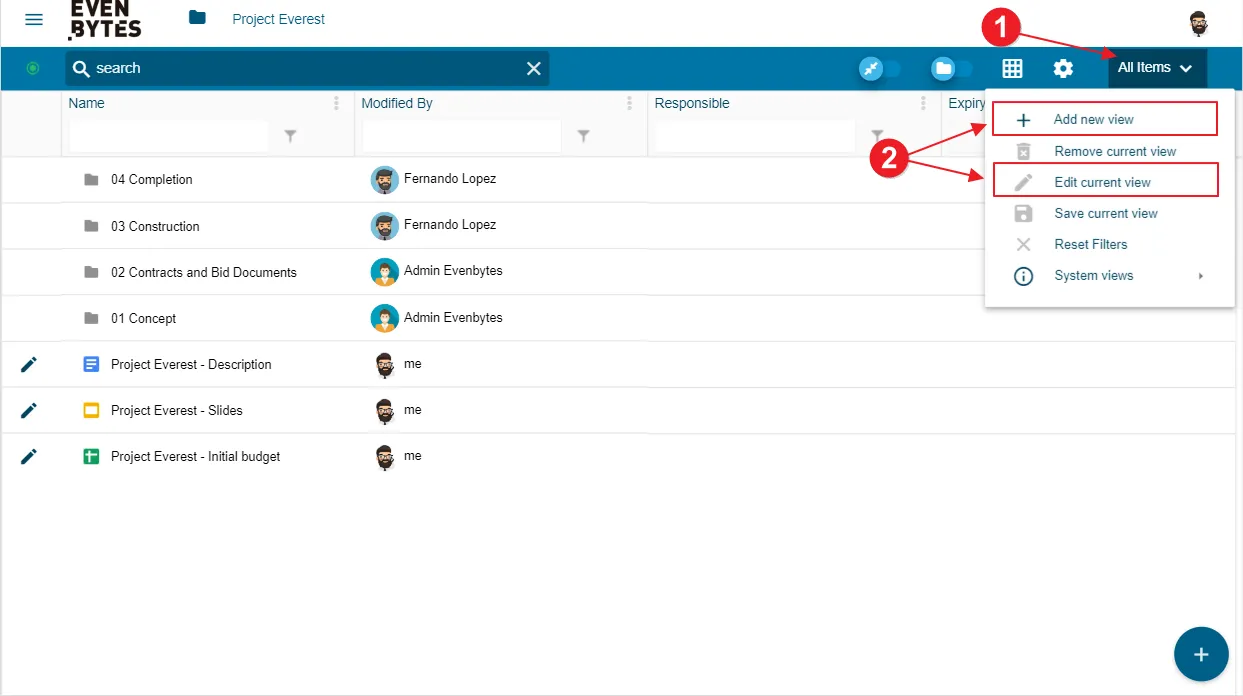Open the 01 Concept folder
This screenshot has width=1243, height=696.
143,318
